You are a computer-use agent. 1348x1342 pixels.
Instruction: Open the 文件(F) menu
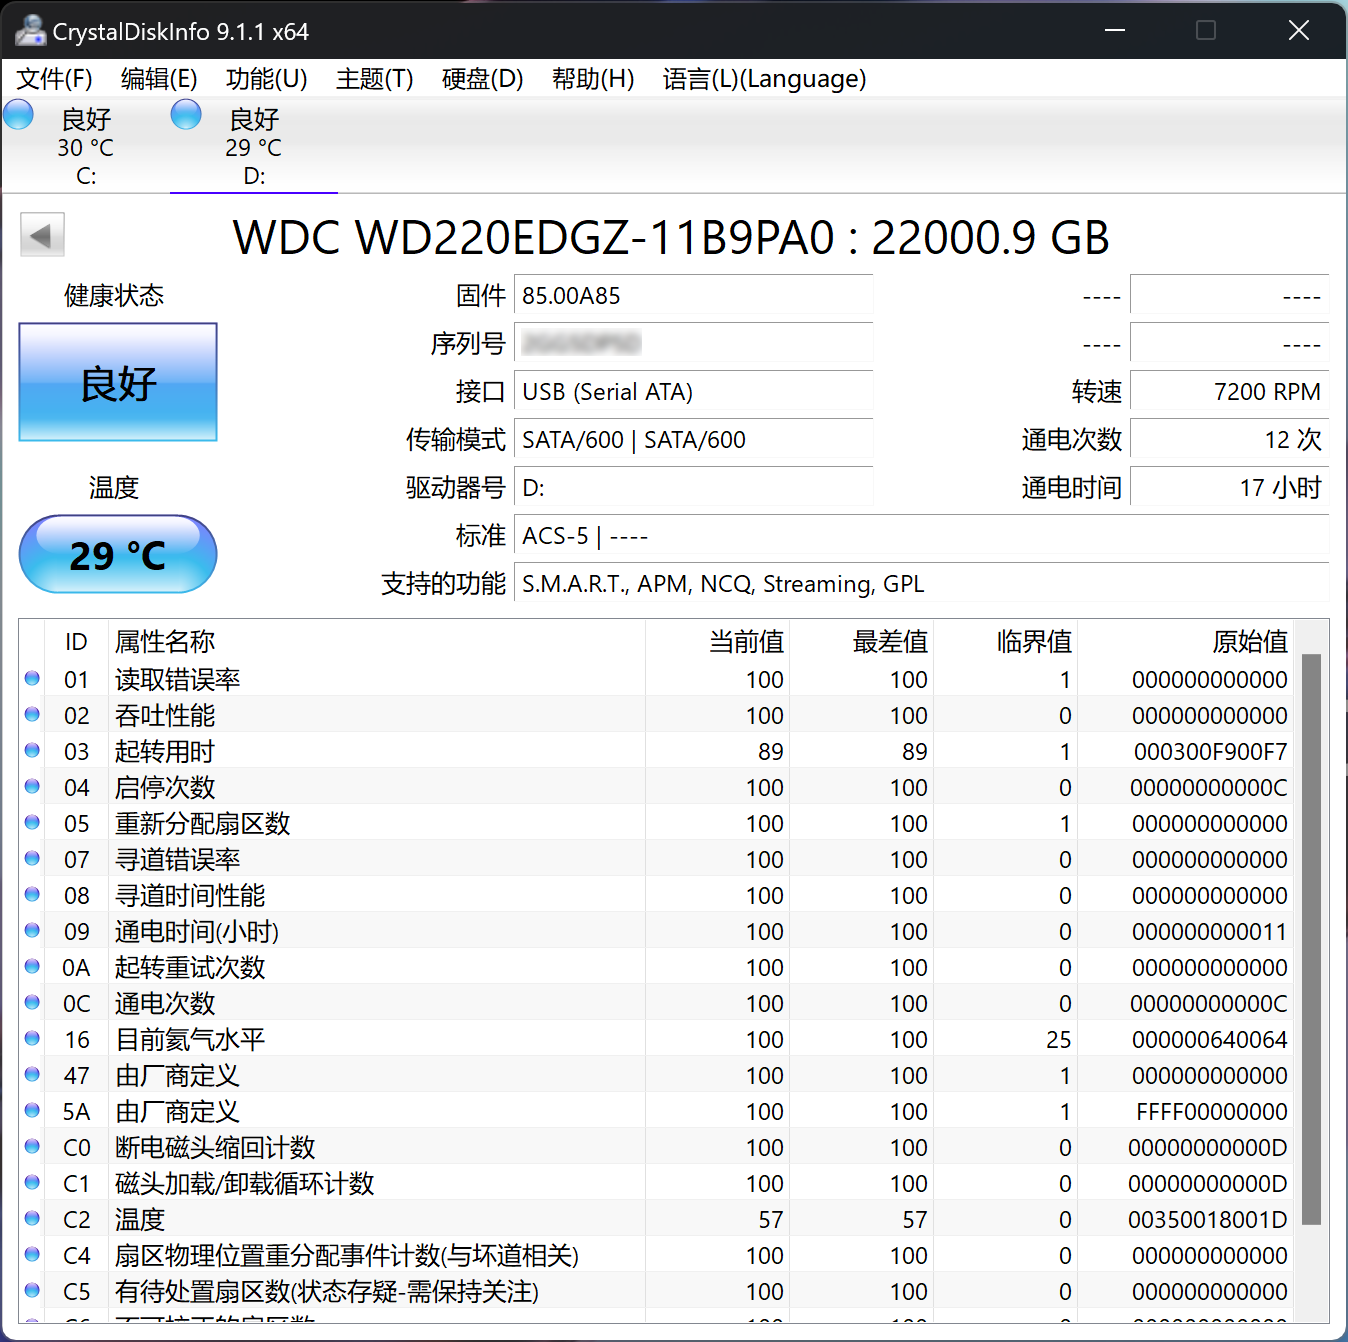click(x=54, y=79)
